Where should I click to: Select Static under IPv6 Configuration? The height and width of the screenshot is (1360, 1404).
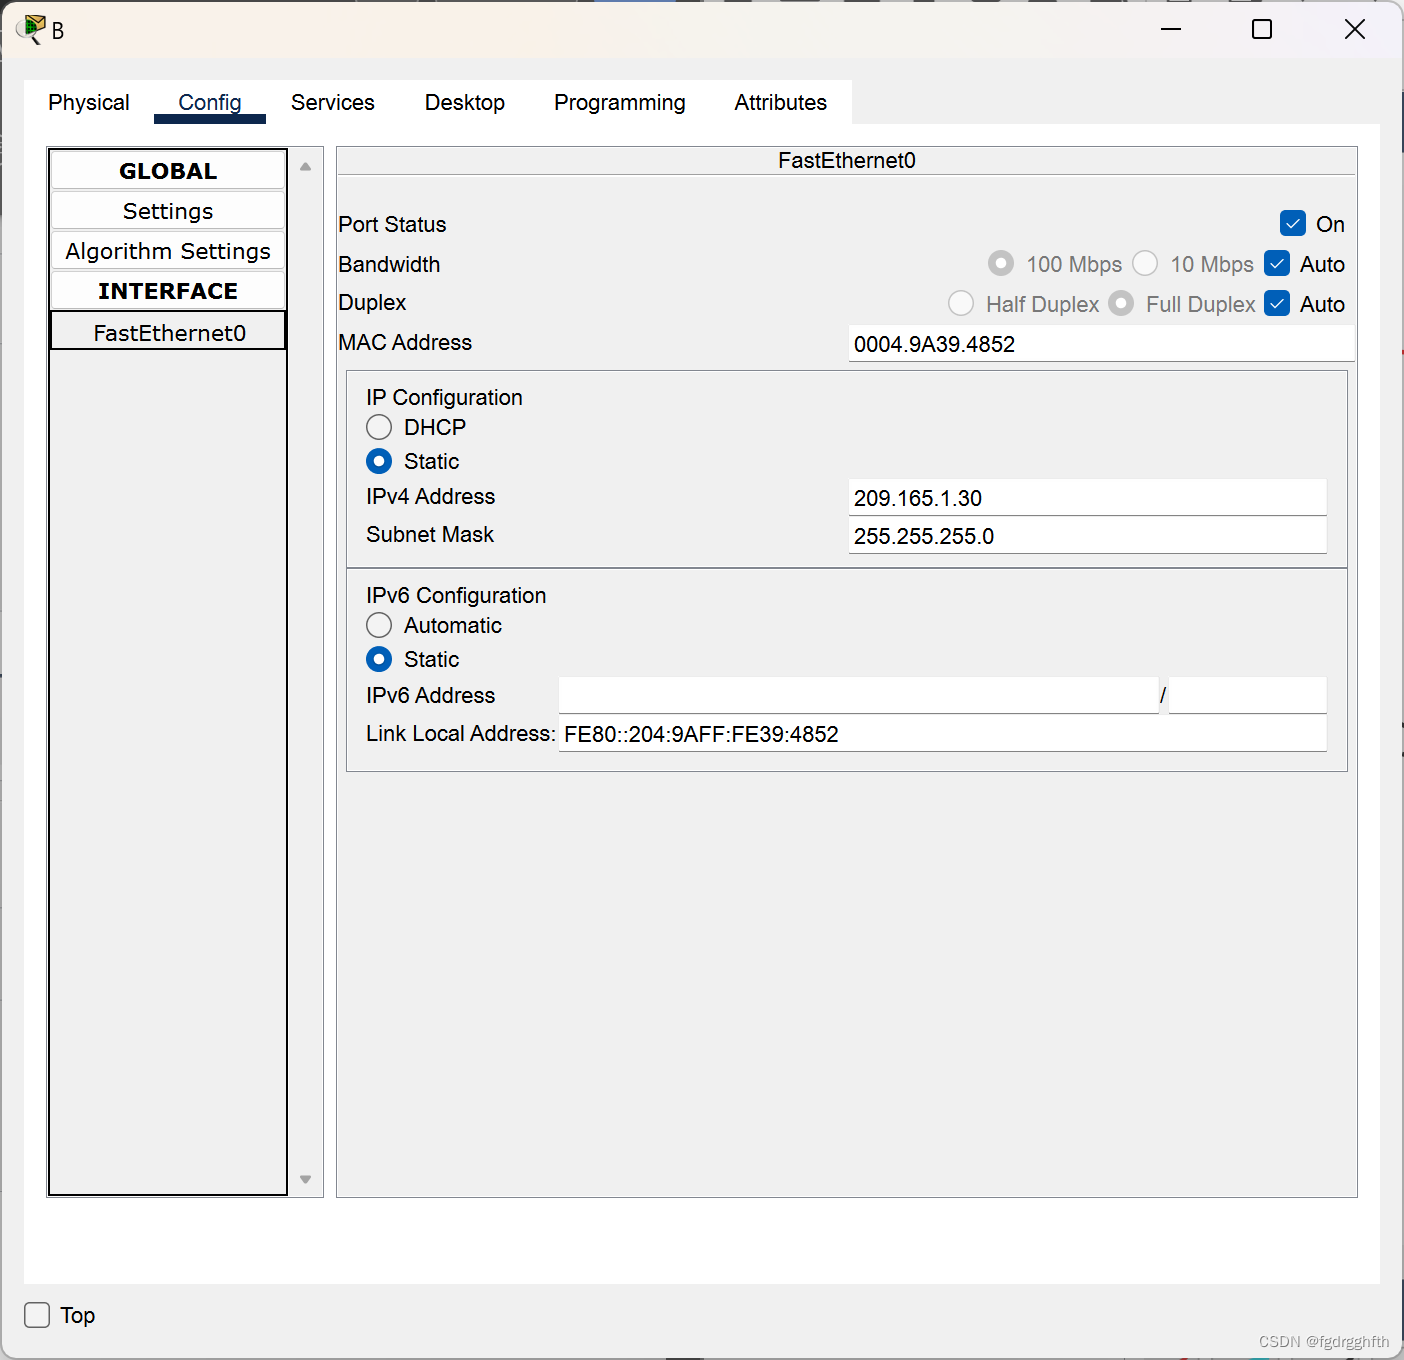(x=379, y=660)
